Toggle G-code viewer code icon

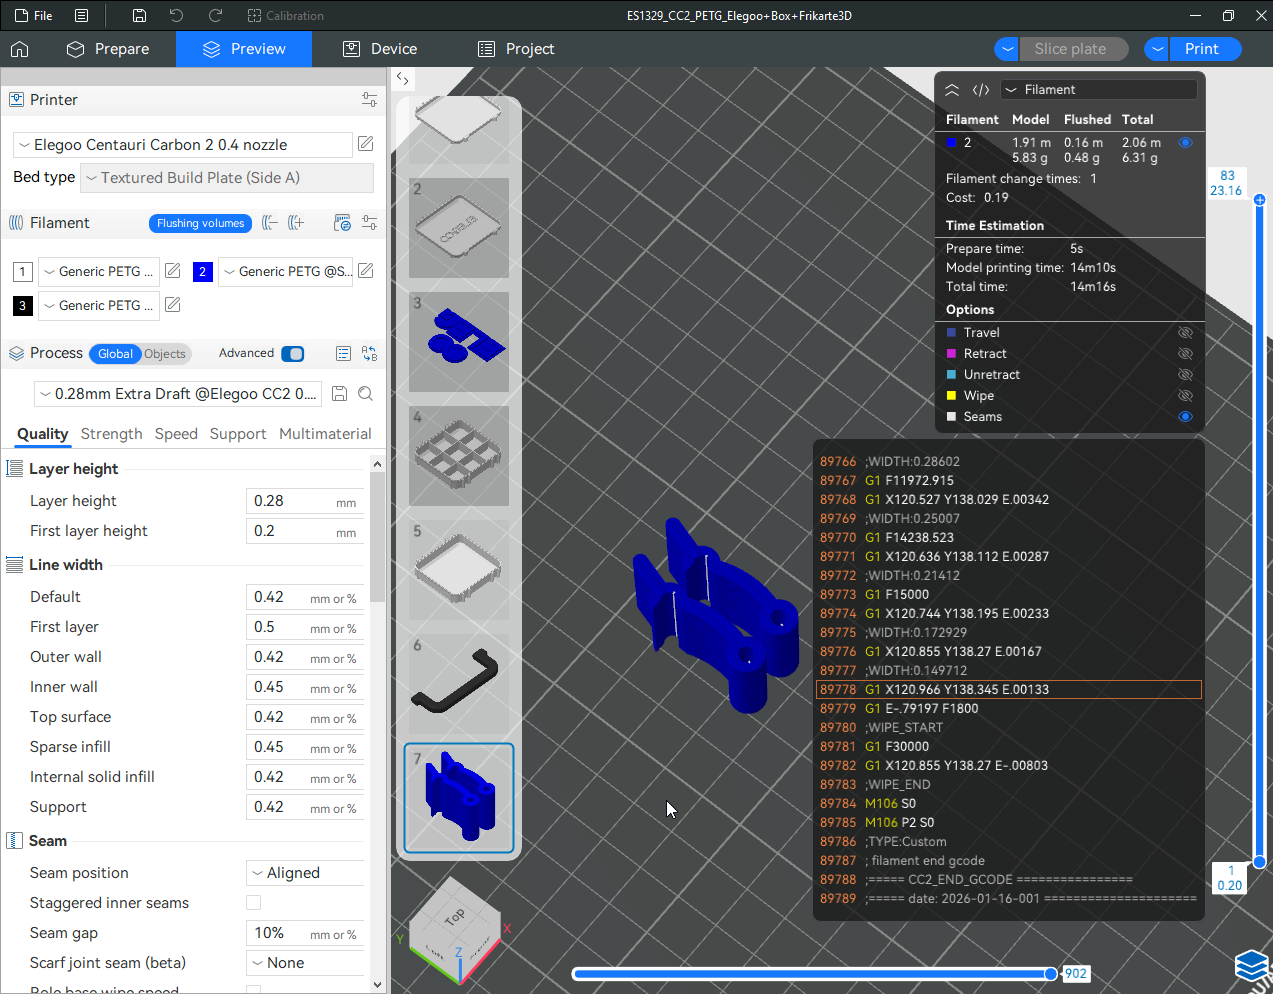pyautogui.click(x=981, y=90)
